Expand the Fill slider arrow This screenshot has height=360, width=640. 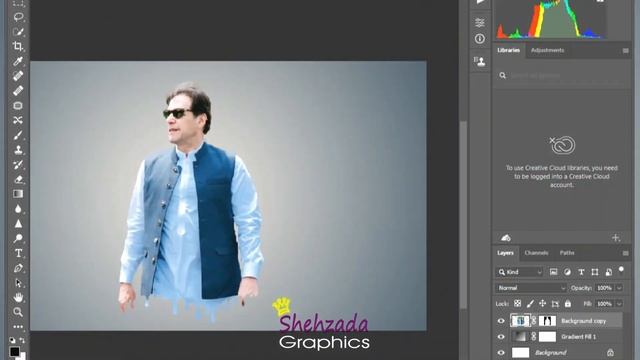tap(619, 304)
